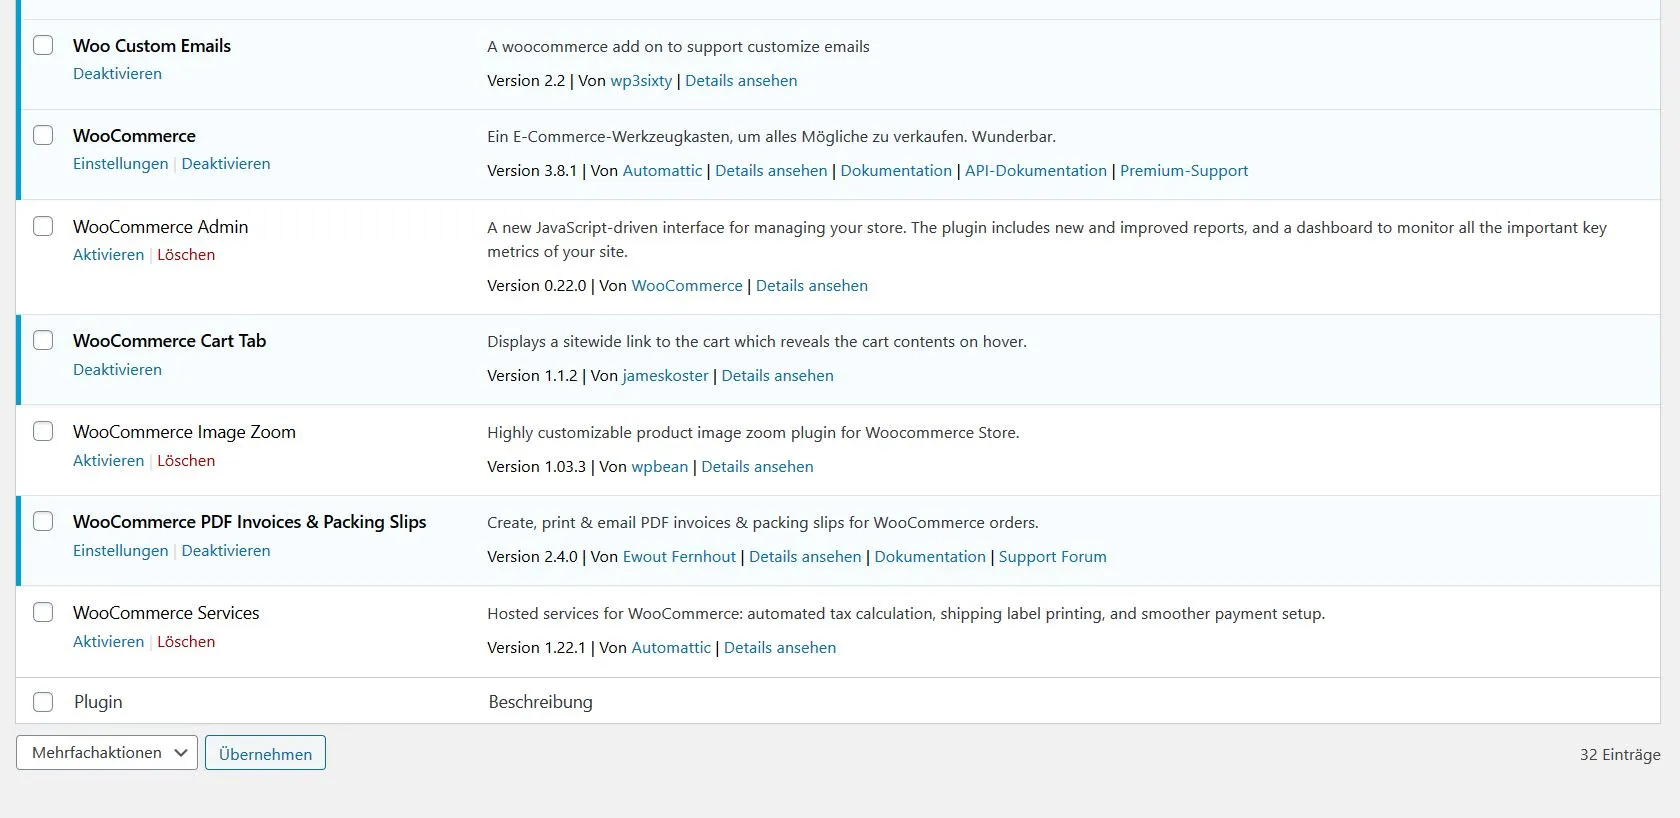View Details ansehen for WooCommerce 3.8.1
Image resolution: width=1680 pixels, height=818 pixels.
coord(771,171)
